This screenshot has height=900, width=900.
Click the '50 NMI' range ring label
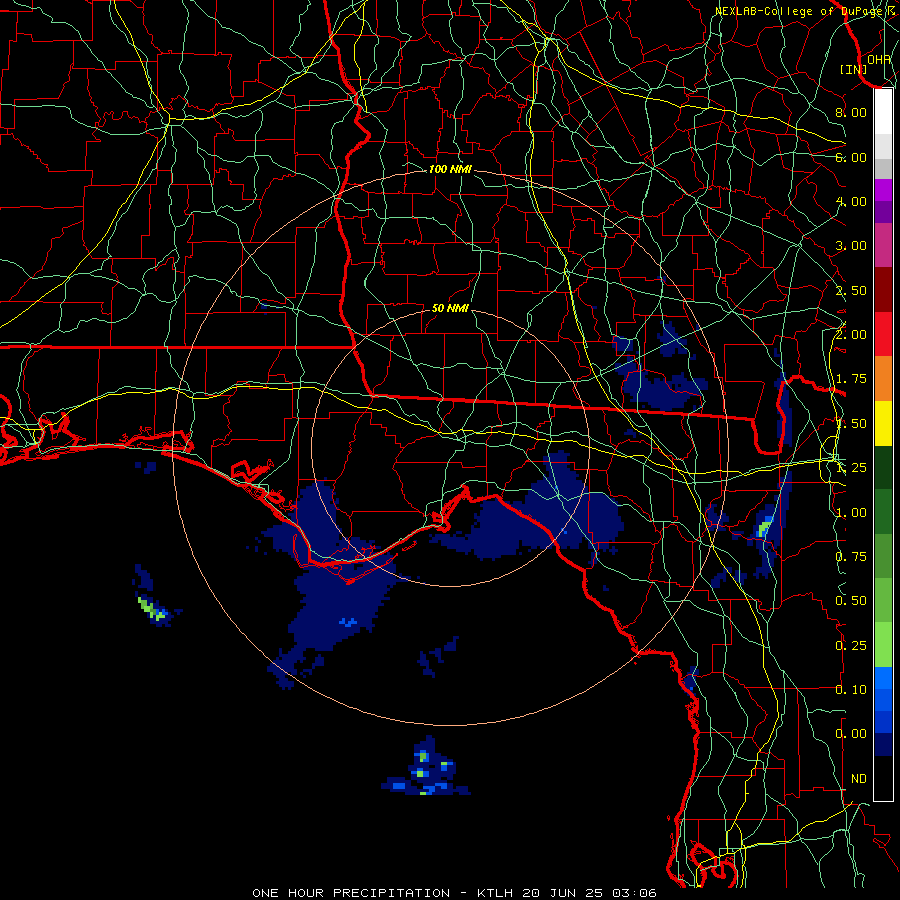pyautogui.click(x=450, y=308)
